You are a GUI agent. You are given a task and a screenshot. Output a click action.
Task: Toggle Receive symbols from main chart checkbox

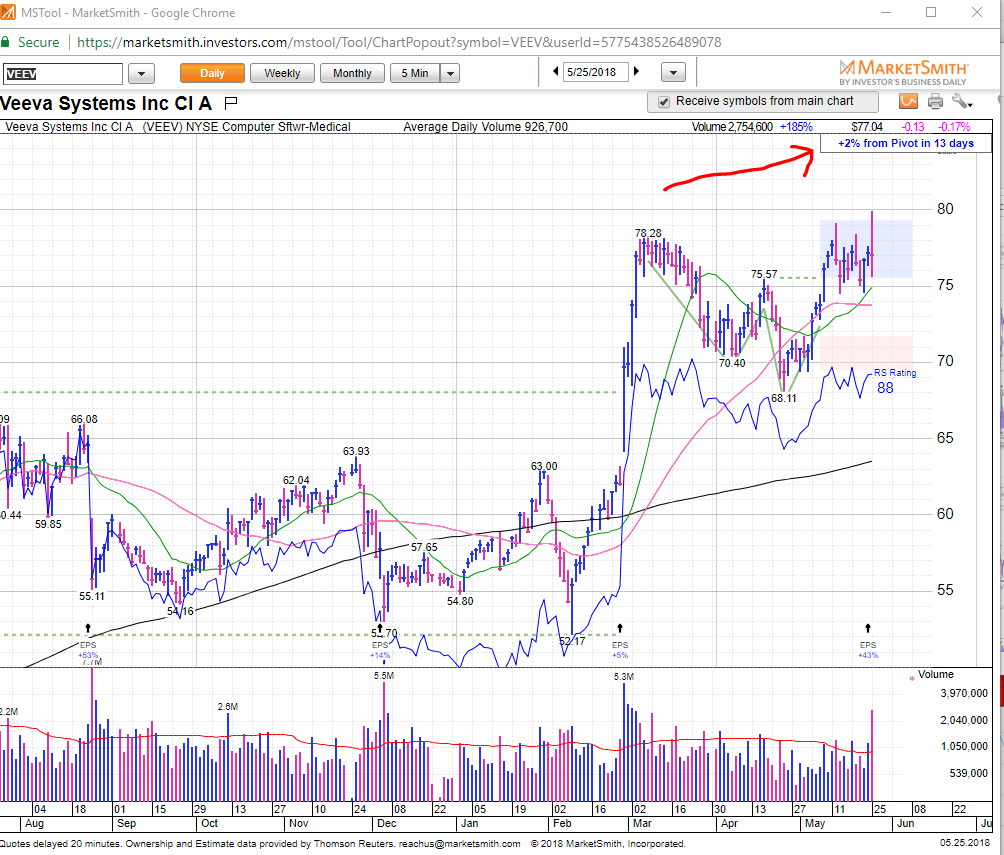click(x=664, y=102)
